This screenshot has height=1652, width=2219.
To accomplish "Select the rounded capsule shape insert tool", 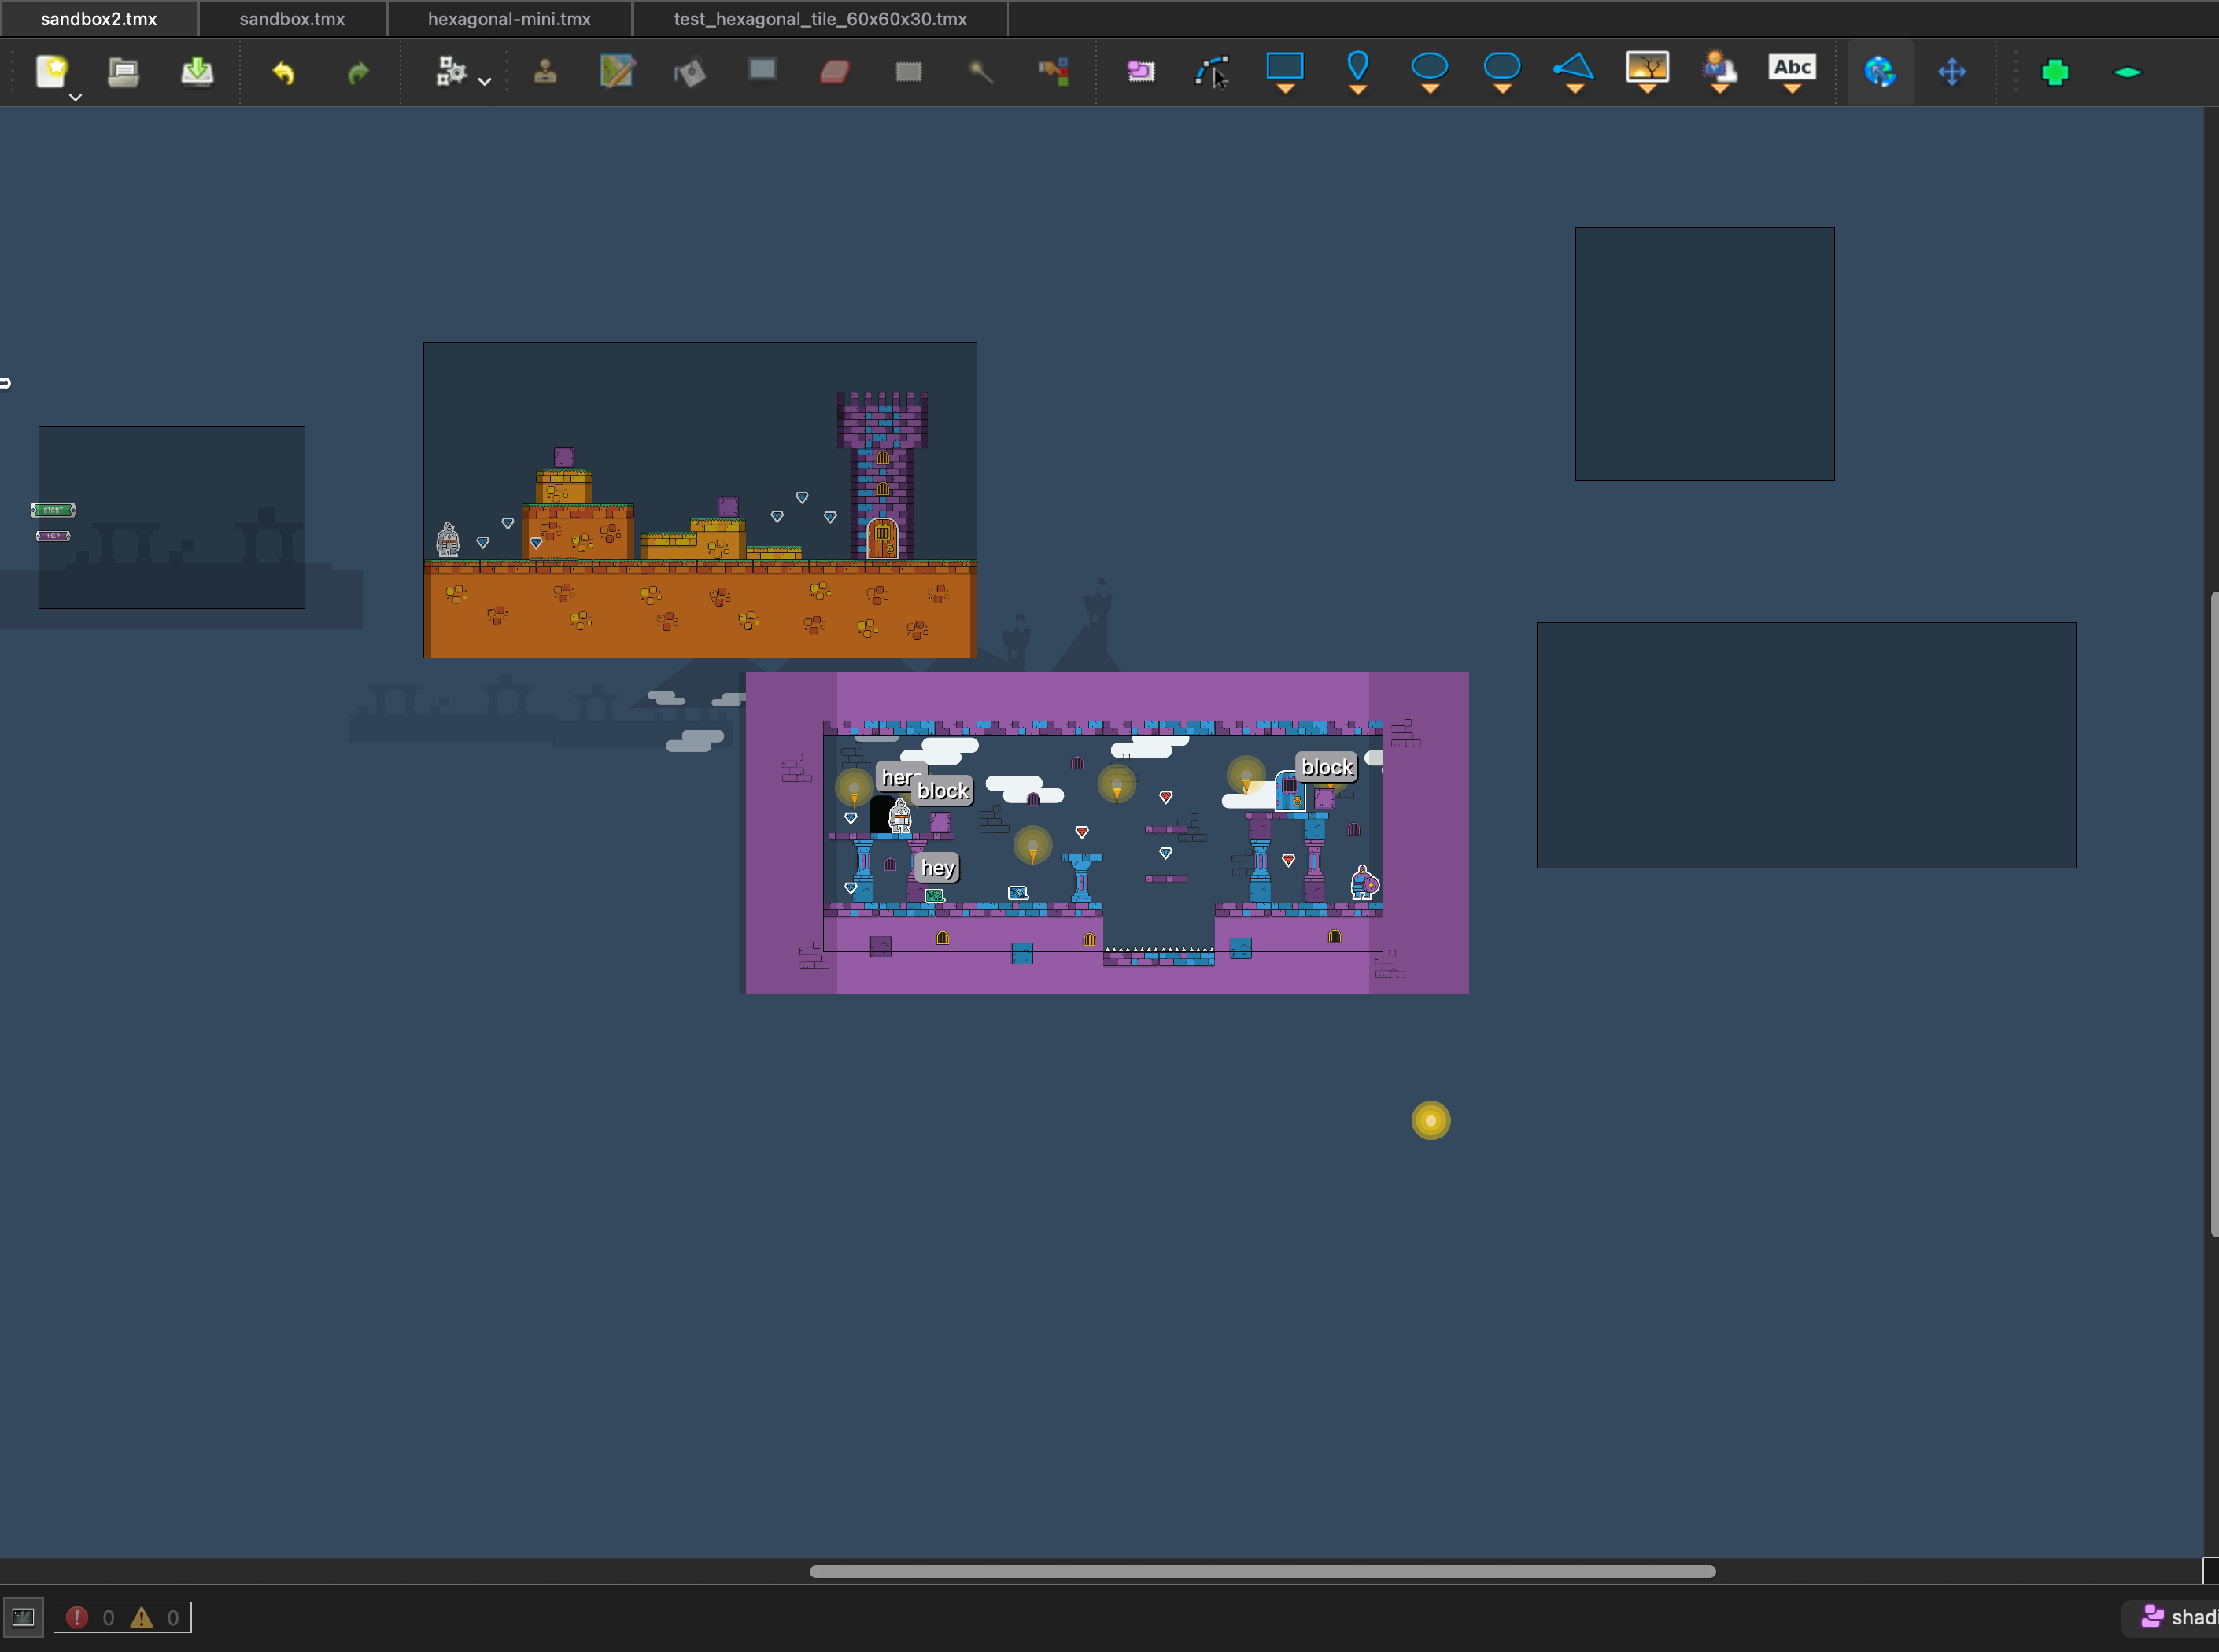I will point(1502,73).
